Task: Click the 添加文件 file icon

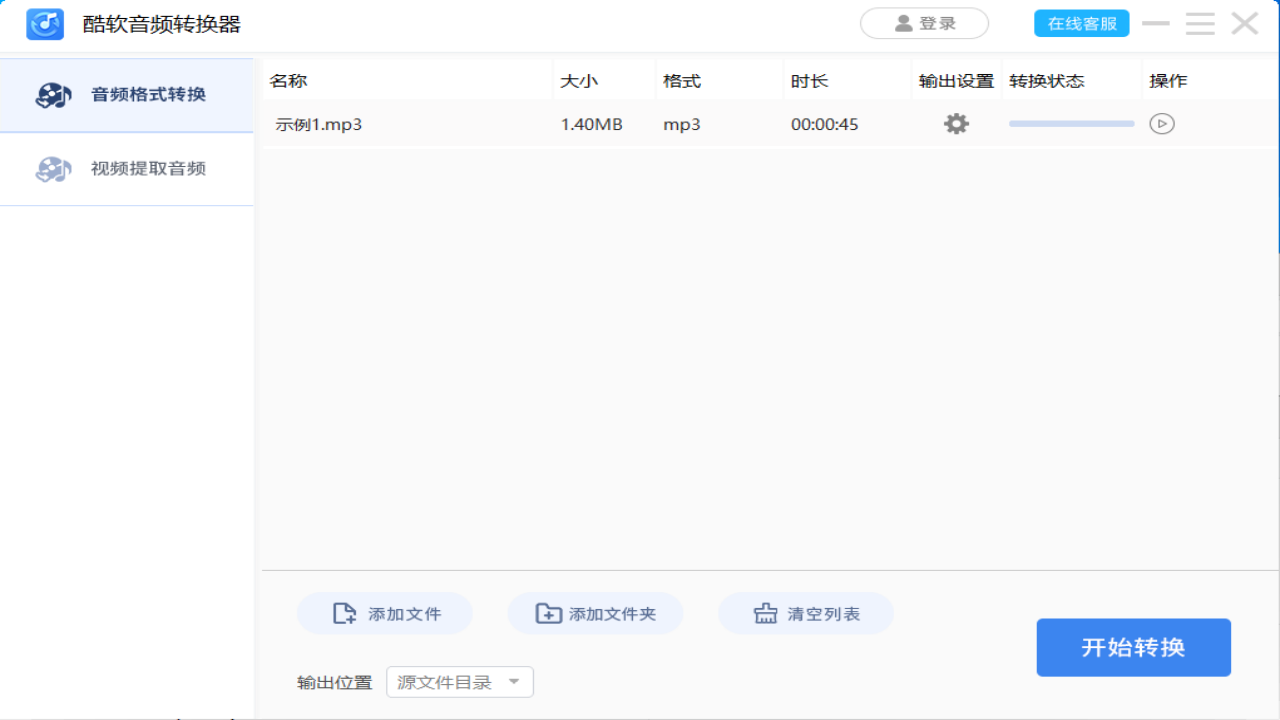Action: (343, 613)
